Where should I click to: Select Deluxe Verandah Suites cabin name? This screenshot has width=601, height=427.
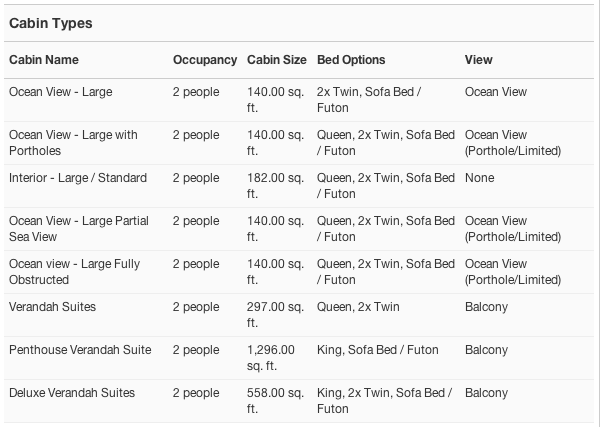(72, 393)
